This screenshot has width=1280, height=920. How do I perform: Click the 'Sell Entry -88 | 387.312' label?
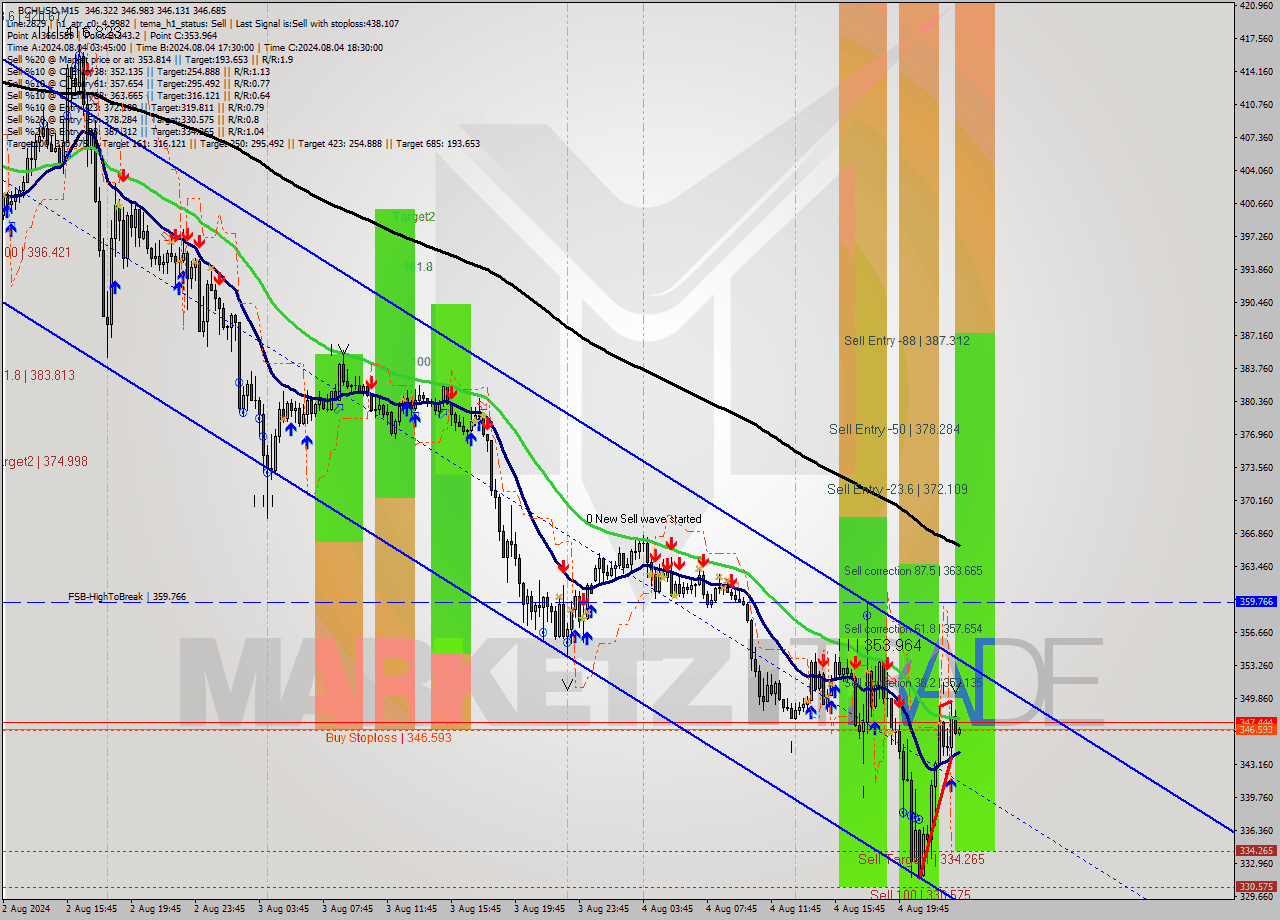[906, 341]
